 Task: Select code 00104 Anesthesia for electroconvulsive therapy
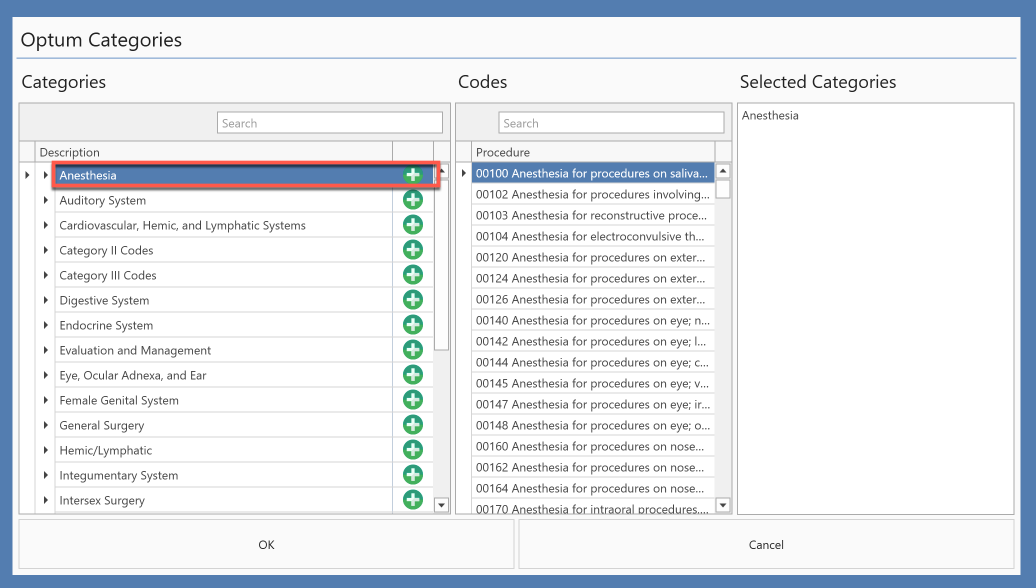(593, 237)
